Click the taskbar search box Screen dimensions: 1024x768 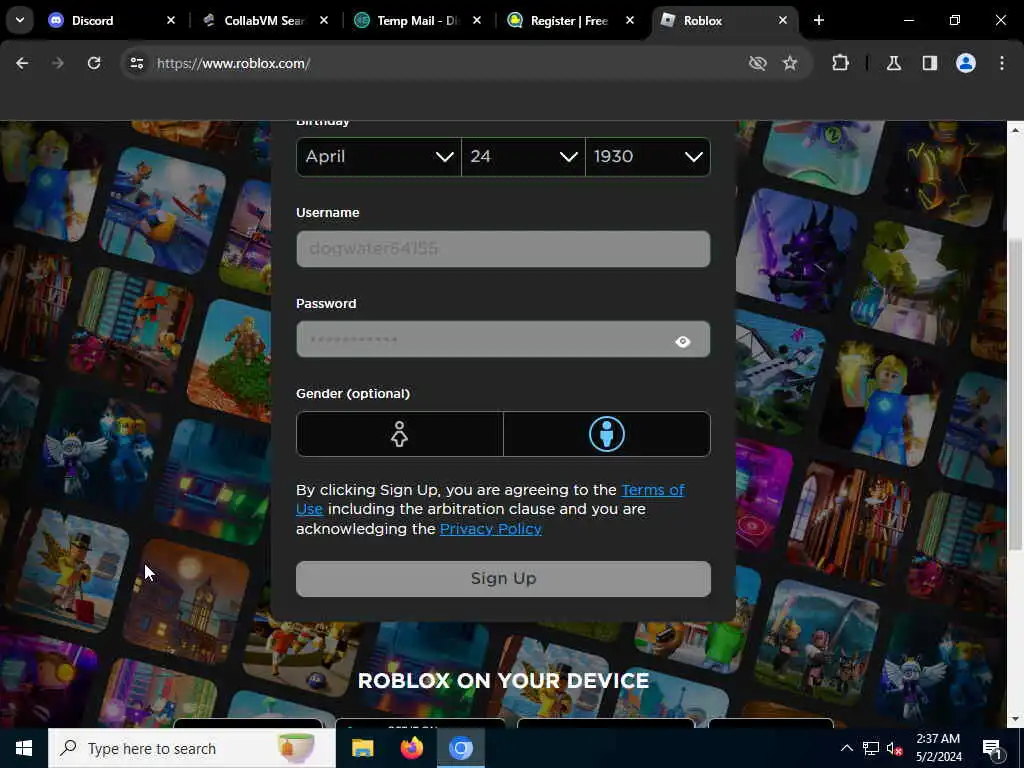click(x=191, y=748)
